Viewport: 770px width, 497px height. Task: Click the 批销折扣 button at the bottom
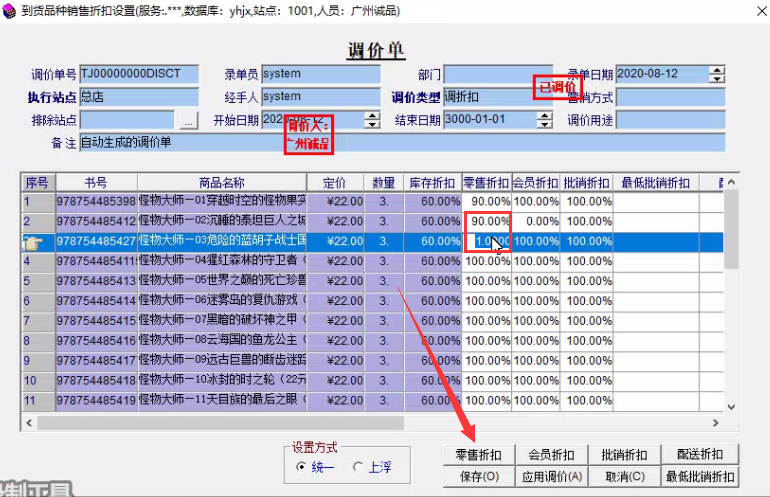(x=624, y=455)
